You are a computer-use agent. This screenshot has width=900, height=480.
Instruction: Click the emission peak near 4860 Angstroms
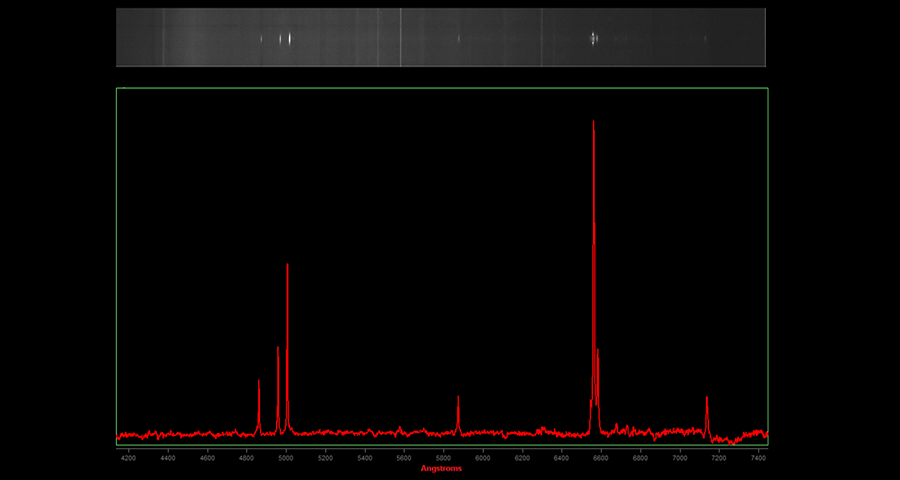259,382
